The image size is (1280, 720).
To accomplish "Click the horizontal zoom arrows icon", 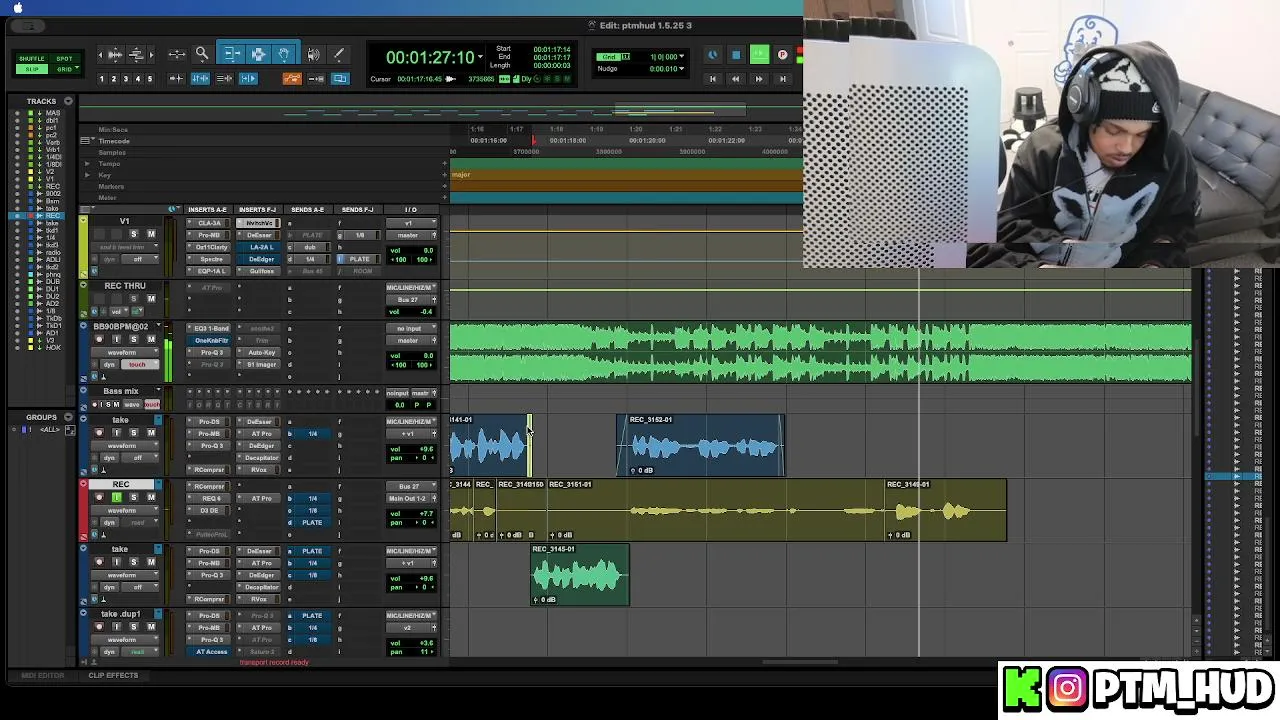I will (x=177, y=54).
